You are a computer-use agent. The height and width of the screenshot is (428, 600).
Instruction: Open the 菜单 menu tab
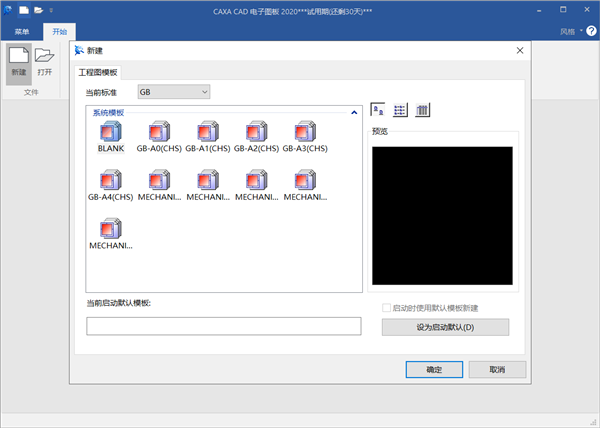pos(22,32)
